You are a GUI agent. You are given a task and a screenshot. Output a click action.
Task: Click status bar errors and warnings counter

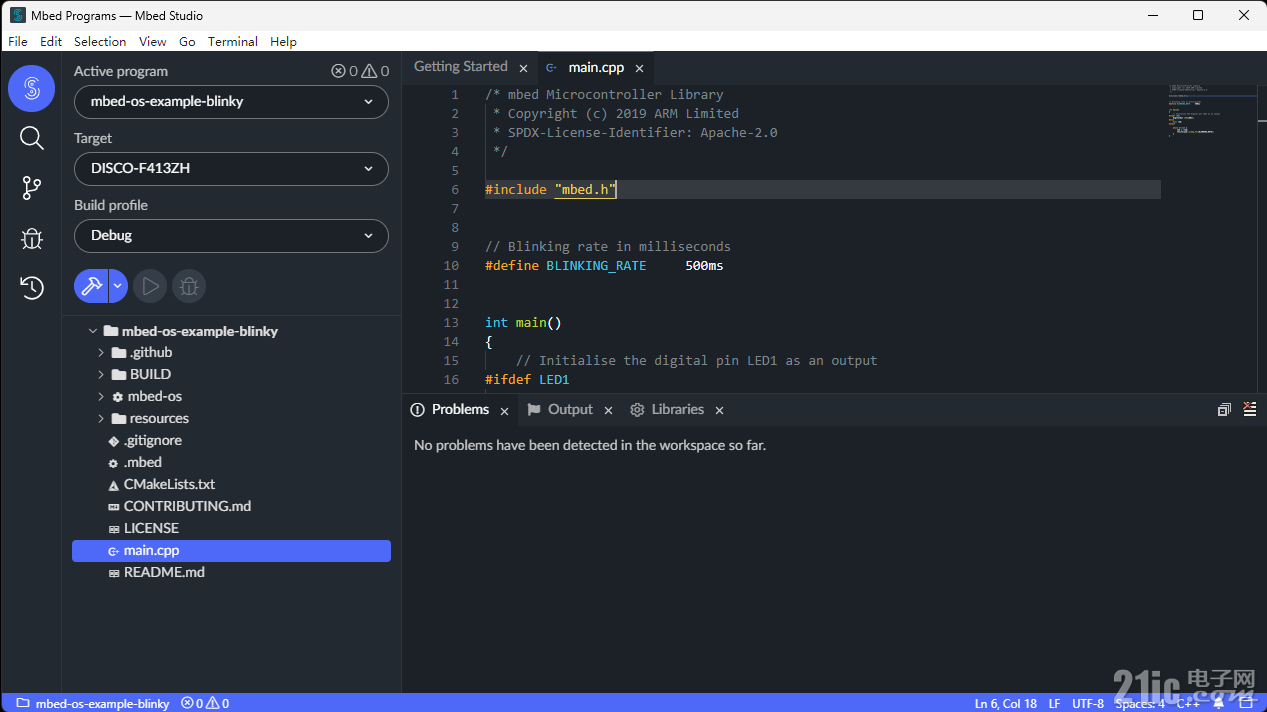(x=206, y=703)
